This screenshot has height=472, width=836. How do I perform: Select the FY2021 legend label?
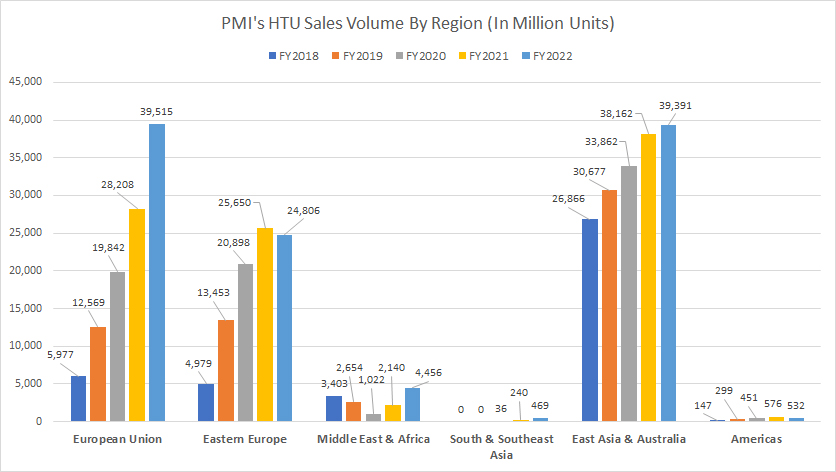coord(489,56)
